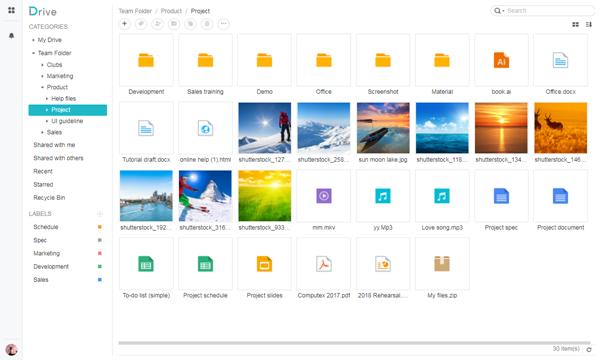
Task: Click the account avatar at bottom left
Action: [x=11, y=350]
